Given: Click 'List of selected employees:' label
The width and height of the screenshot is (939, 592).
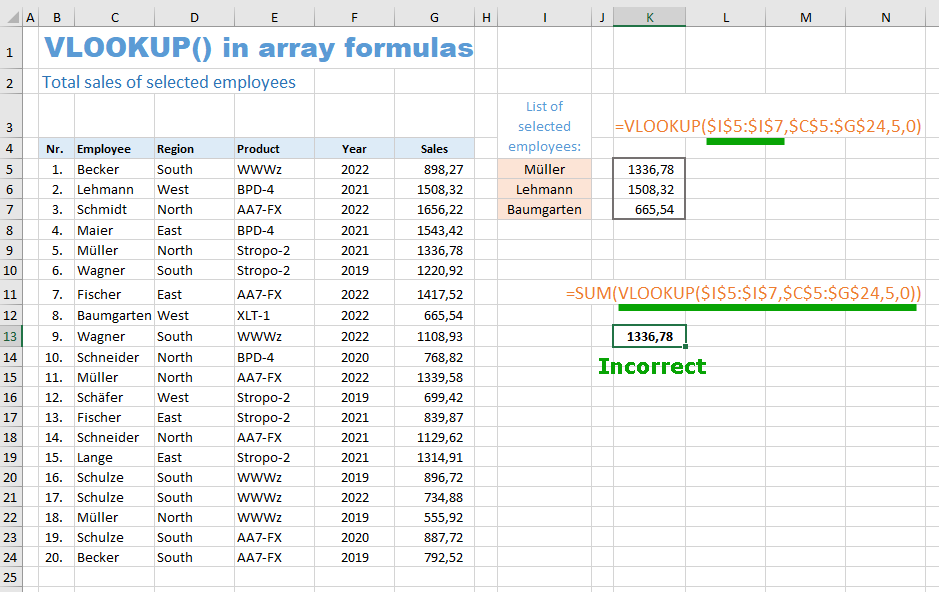Looking at the screenshot, I should 544,126.
